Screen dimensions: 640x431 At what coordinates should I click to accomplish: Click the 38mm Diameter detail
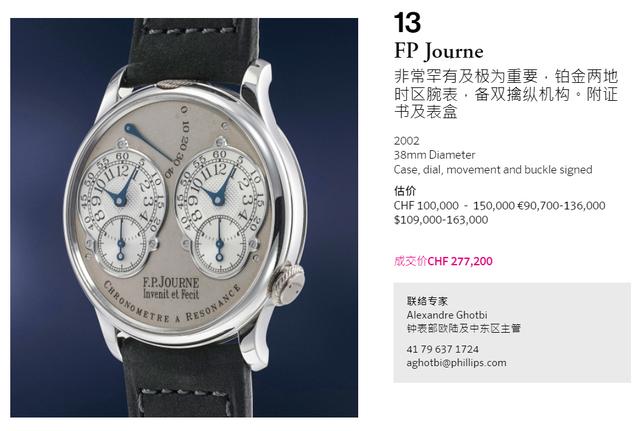pos(434,155)
